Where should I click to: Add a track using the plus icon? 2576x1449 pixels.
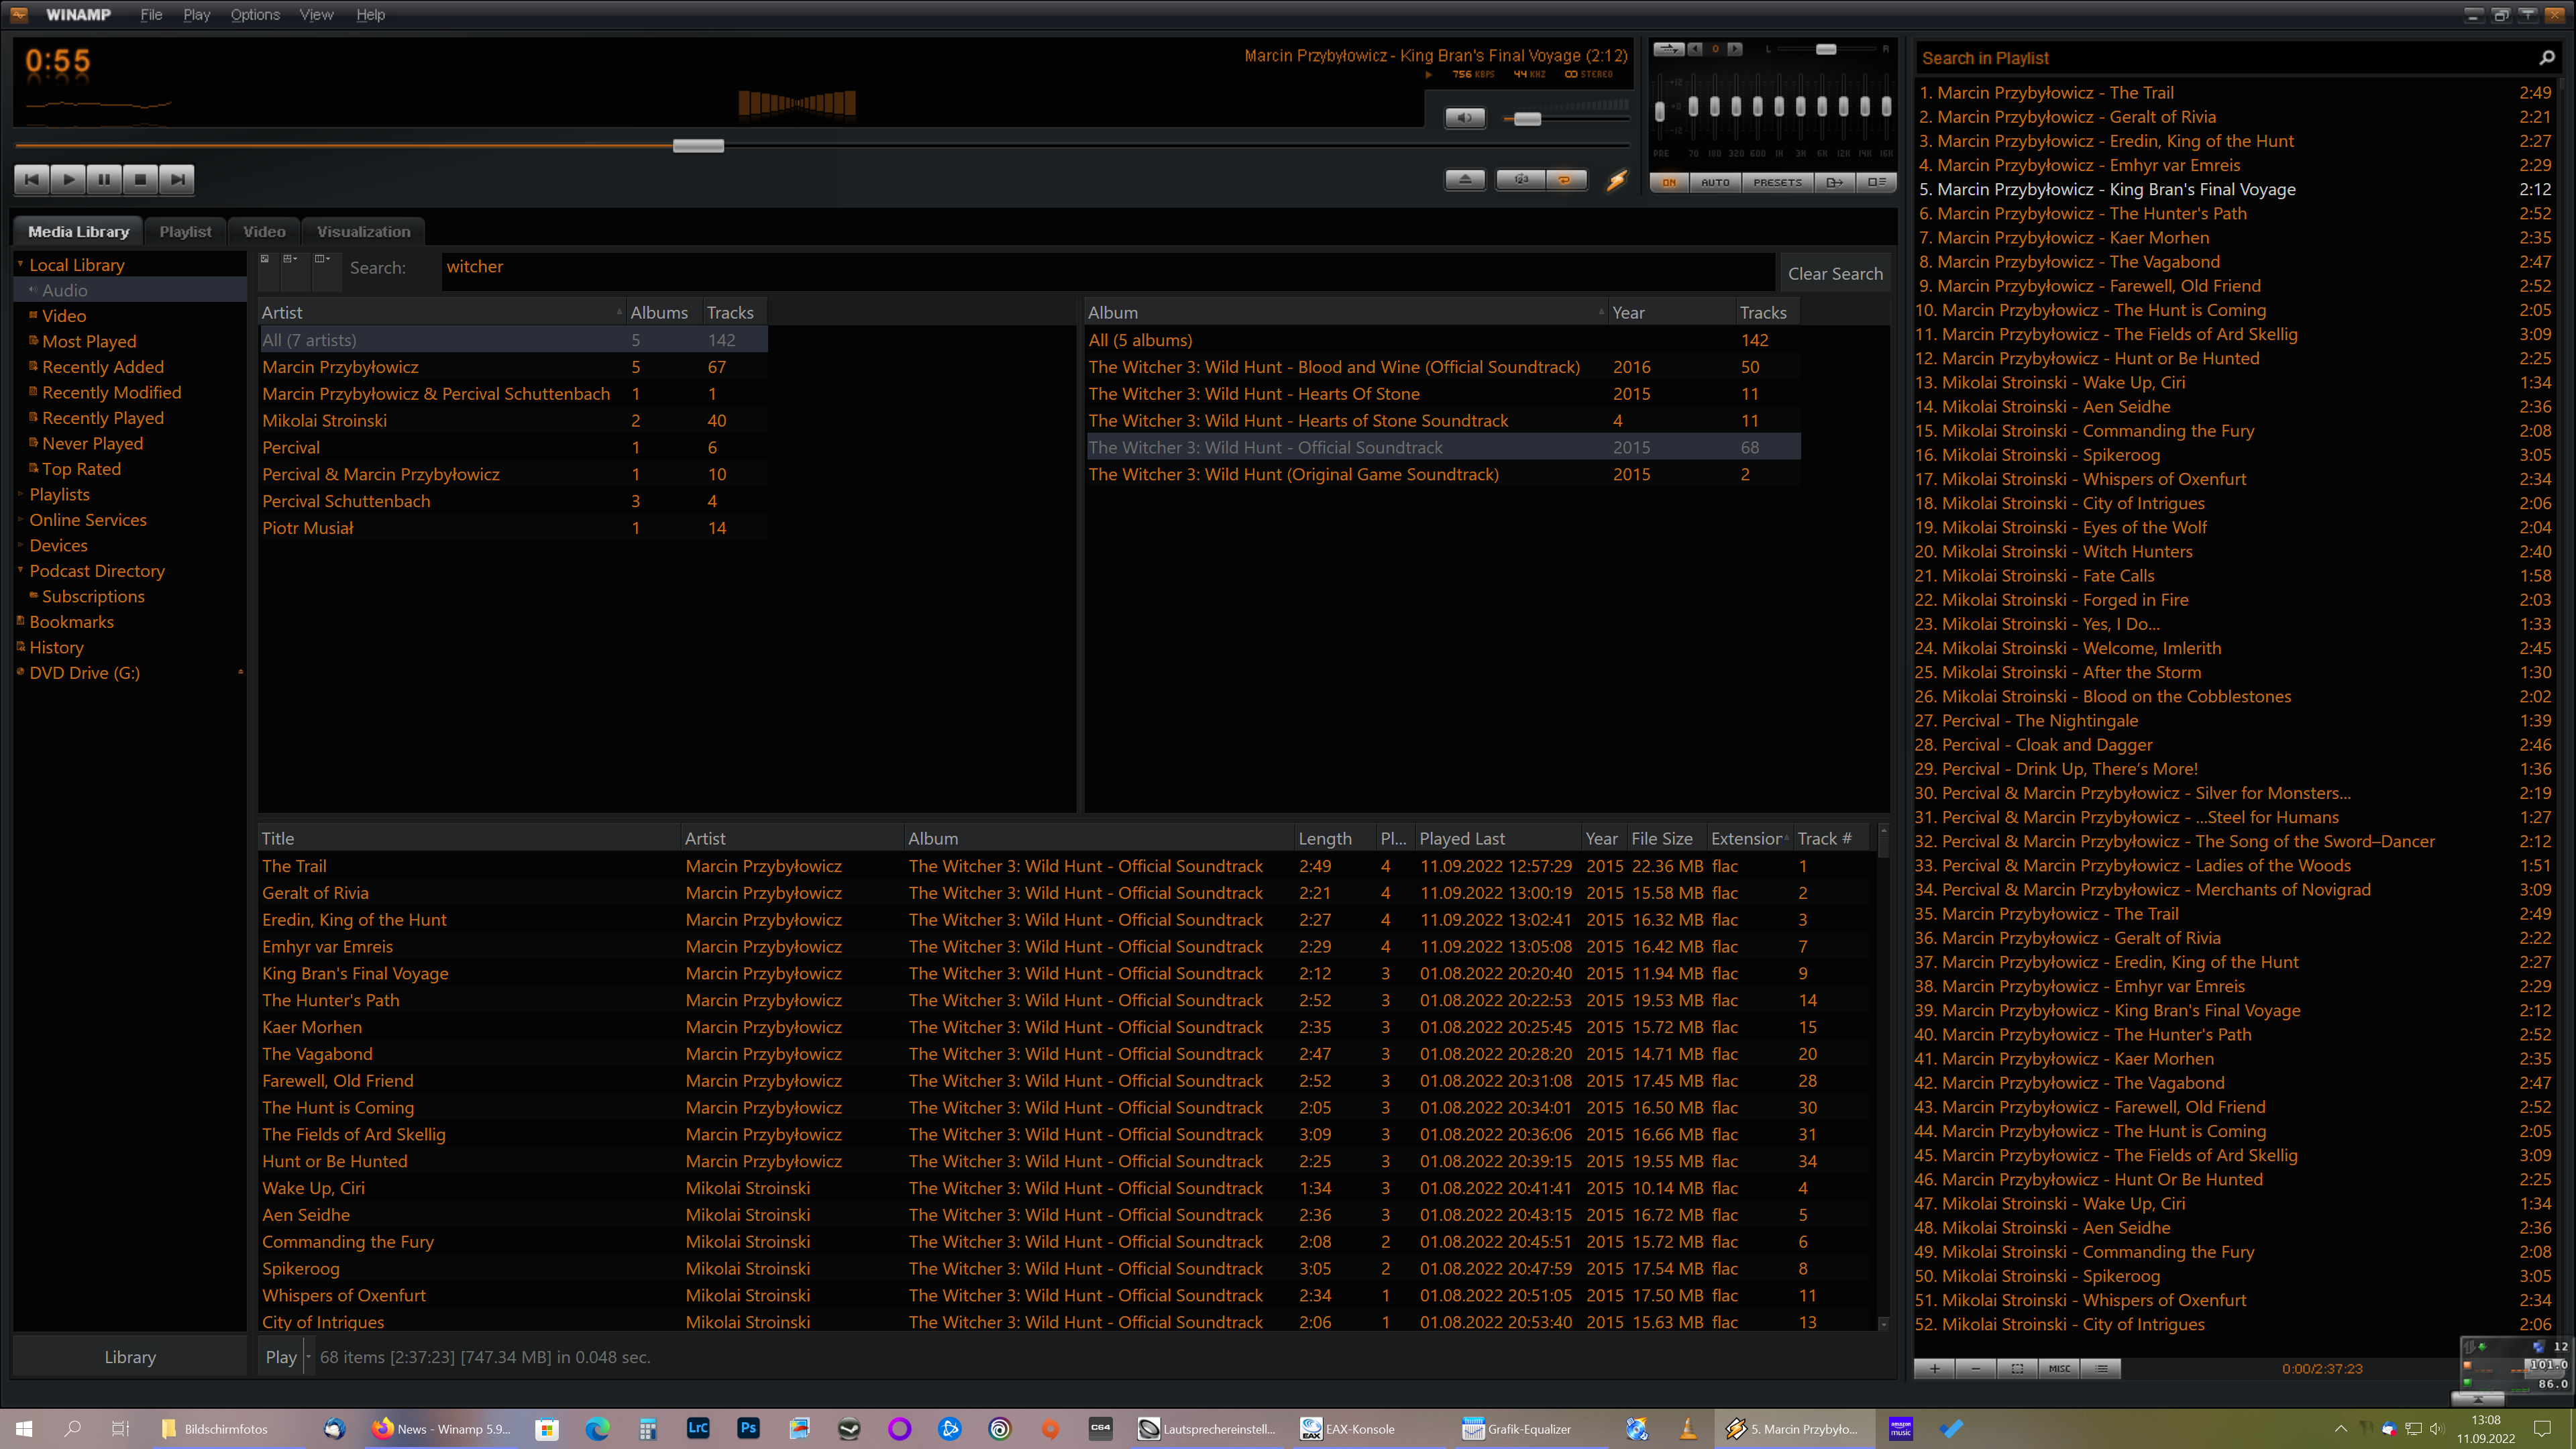pyautogui.click(x=1934, y=1368)
